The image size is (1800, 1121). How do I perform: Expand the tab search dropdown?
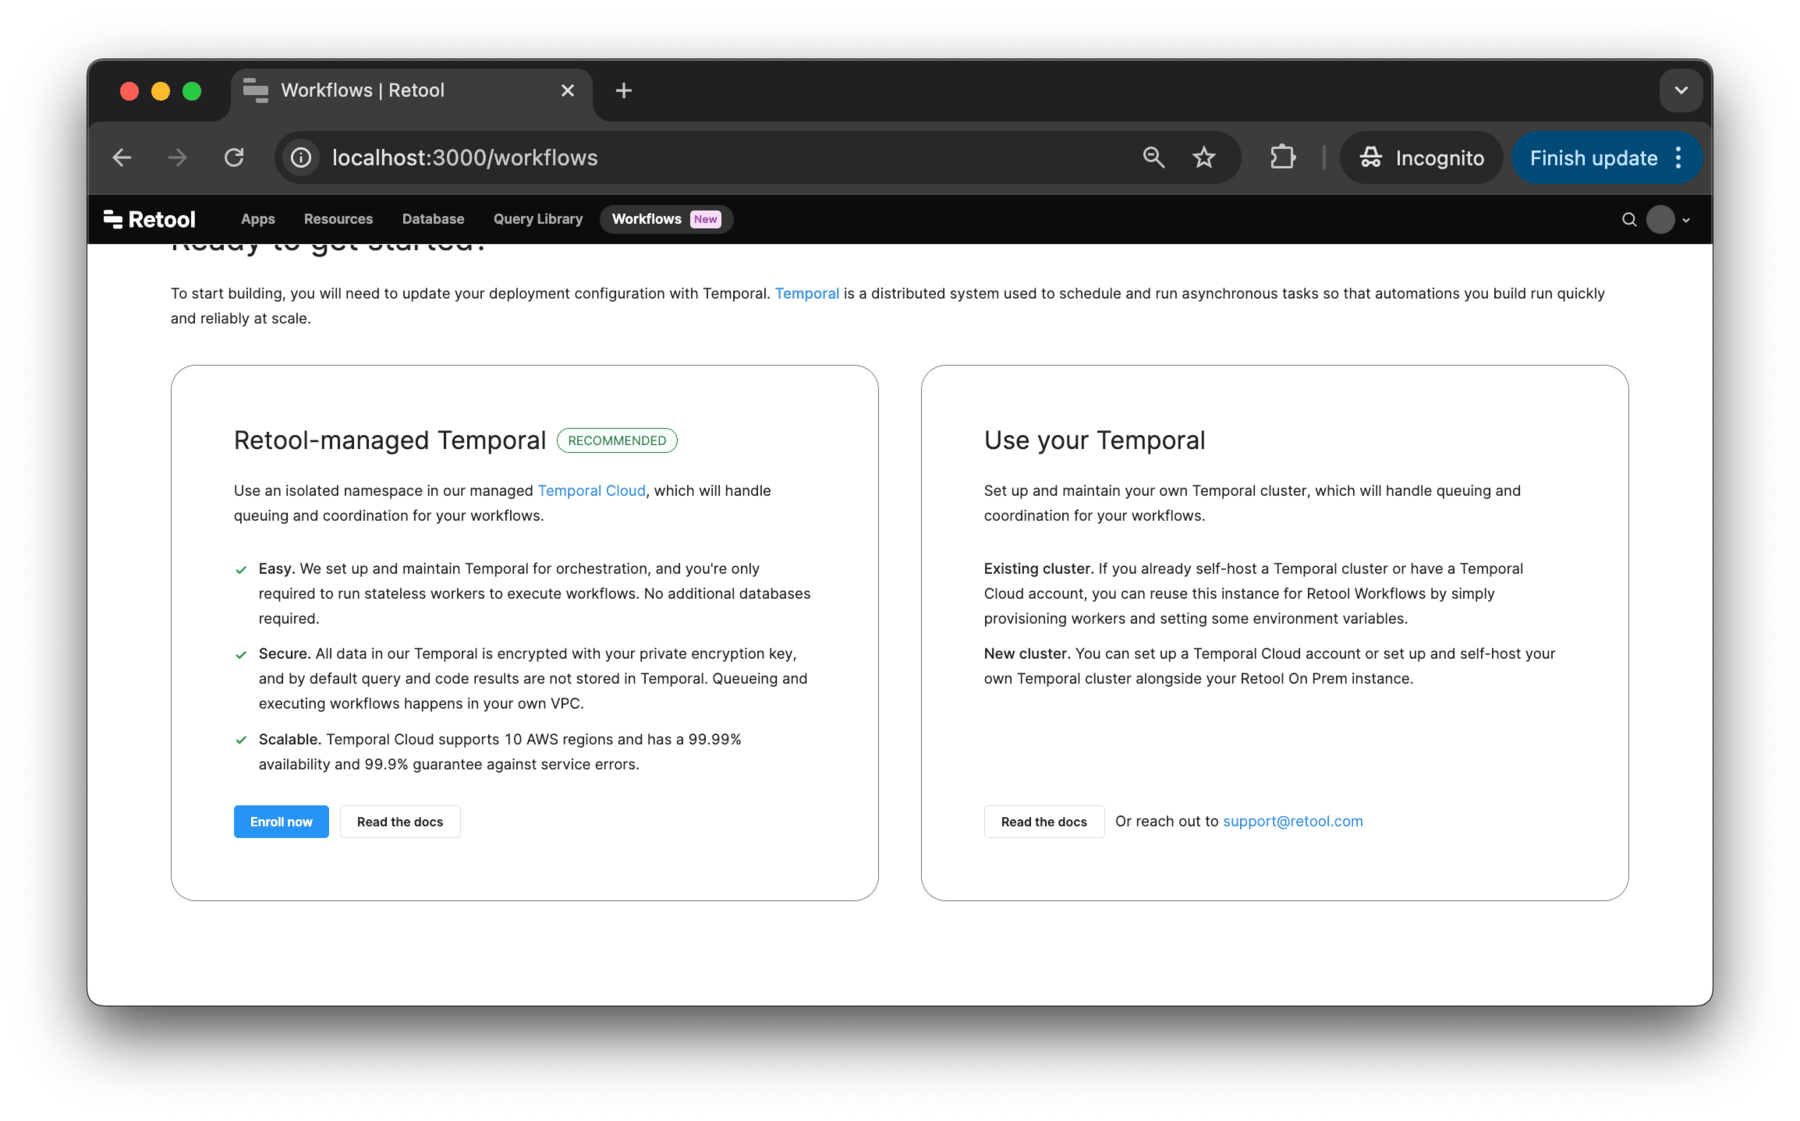click(1681, 91)
